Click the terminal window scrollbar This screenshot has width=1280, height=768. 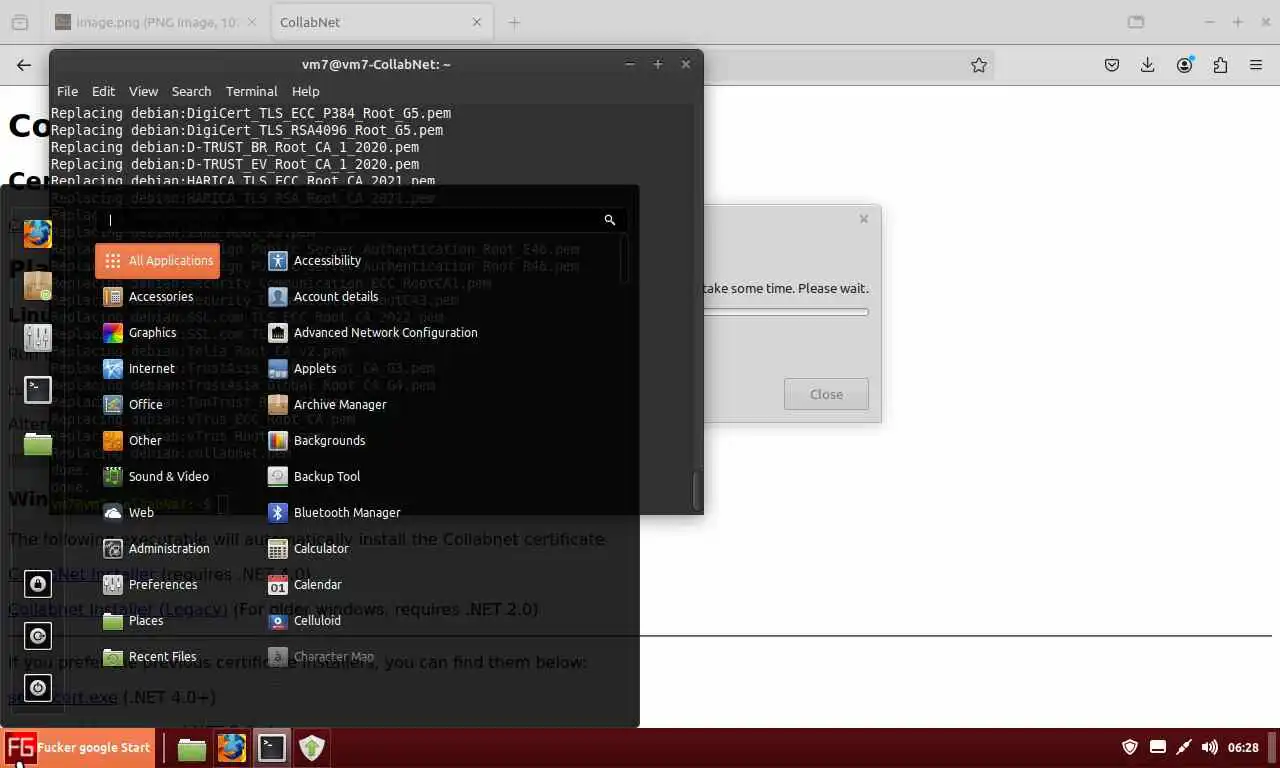pyautogui.click(x=697, y=490)
